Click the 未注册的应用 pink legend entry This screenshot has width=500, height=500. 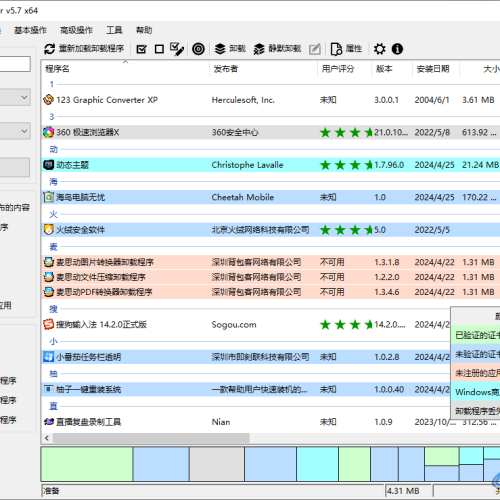tap(476, 373)
